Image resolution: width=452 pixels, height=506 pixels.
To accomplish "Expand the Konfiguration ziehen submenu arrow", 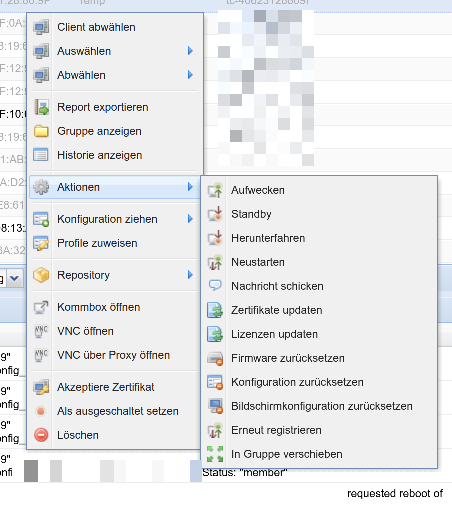I will [x=190, y=219].
